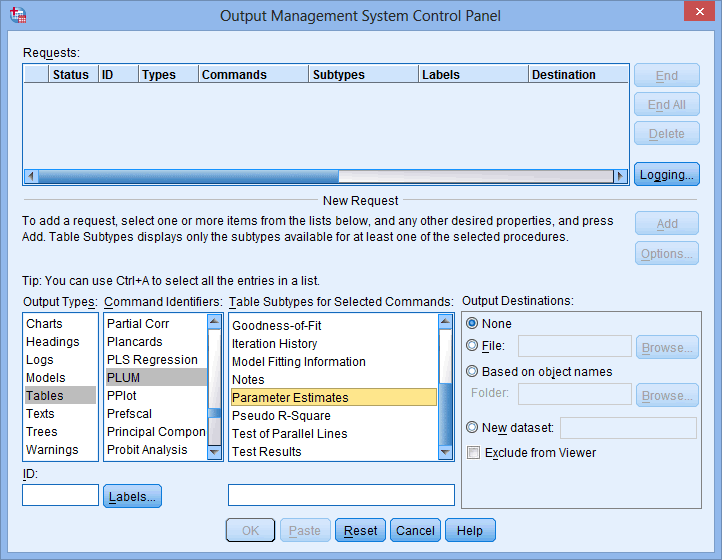Click the Destination column header
722x560 pixels.
578,74
